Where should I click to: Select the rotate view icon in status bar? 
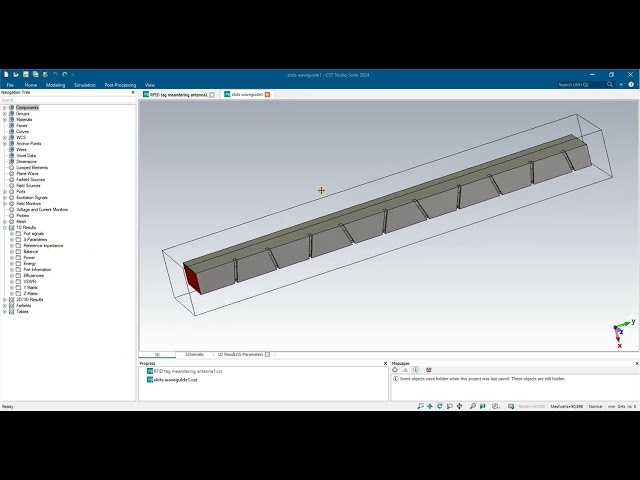440,406
